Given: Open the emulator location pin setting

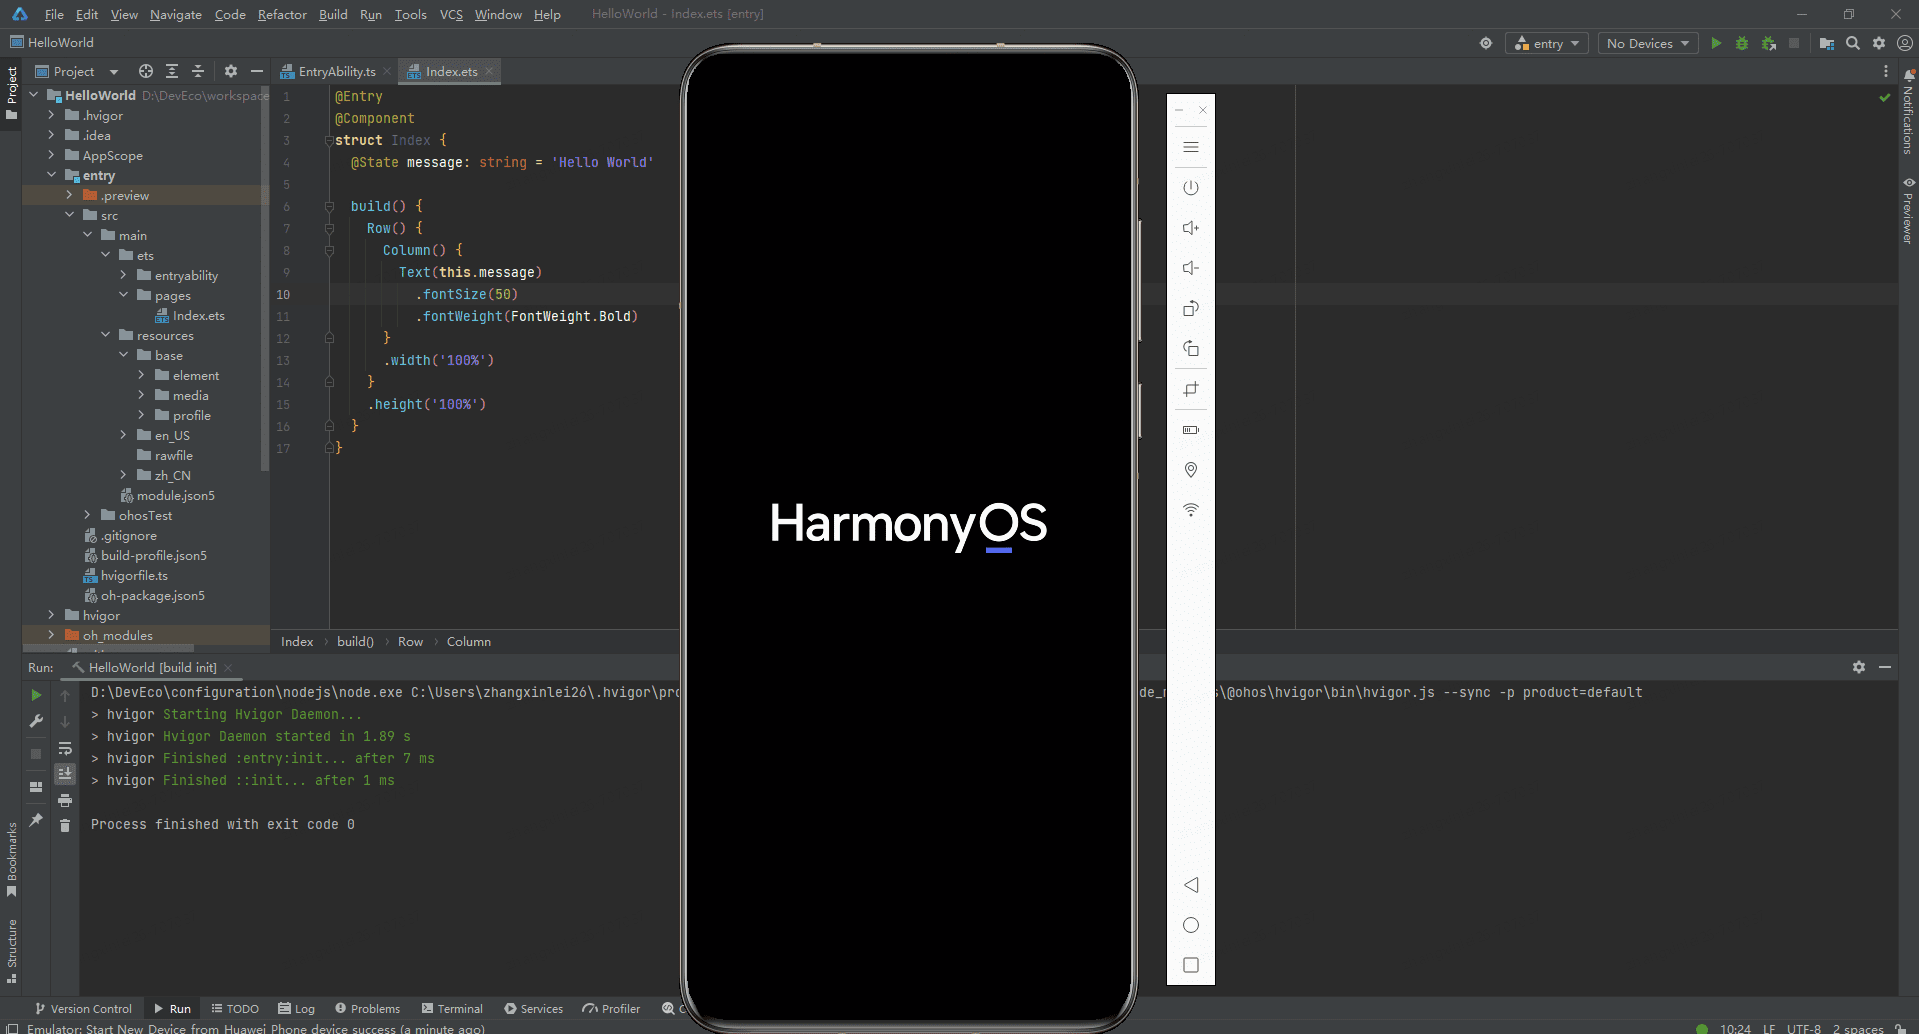Looking at the screenshot, I should (1190, 470).
